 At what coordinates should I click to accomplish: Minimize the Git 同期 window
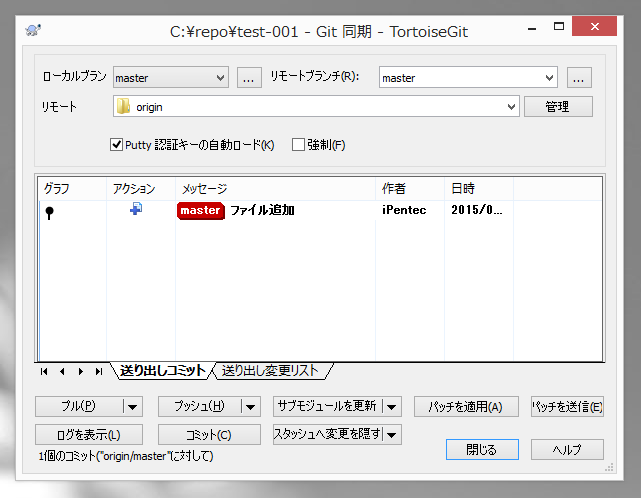tap(532, 27)
